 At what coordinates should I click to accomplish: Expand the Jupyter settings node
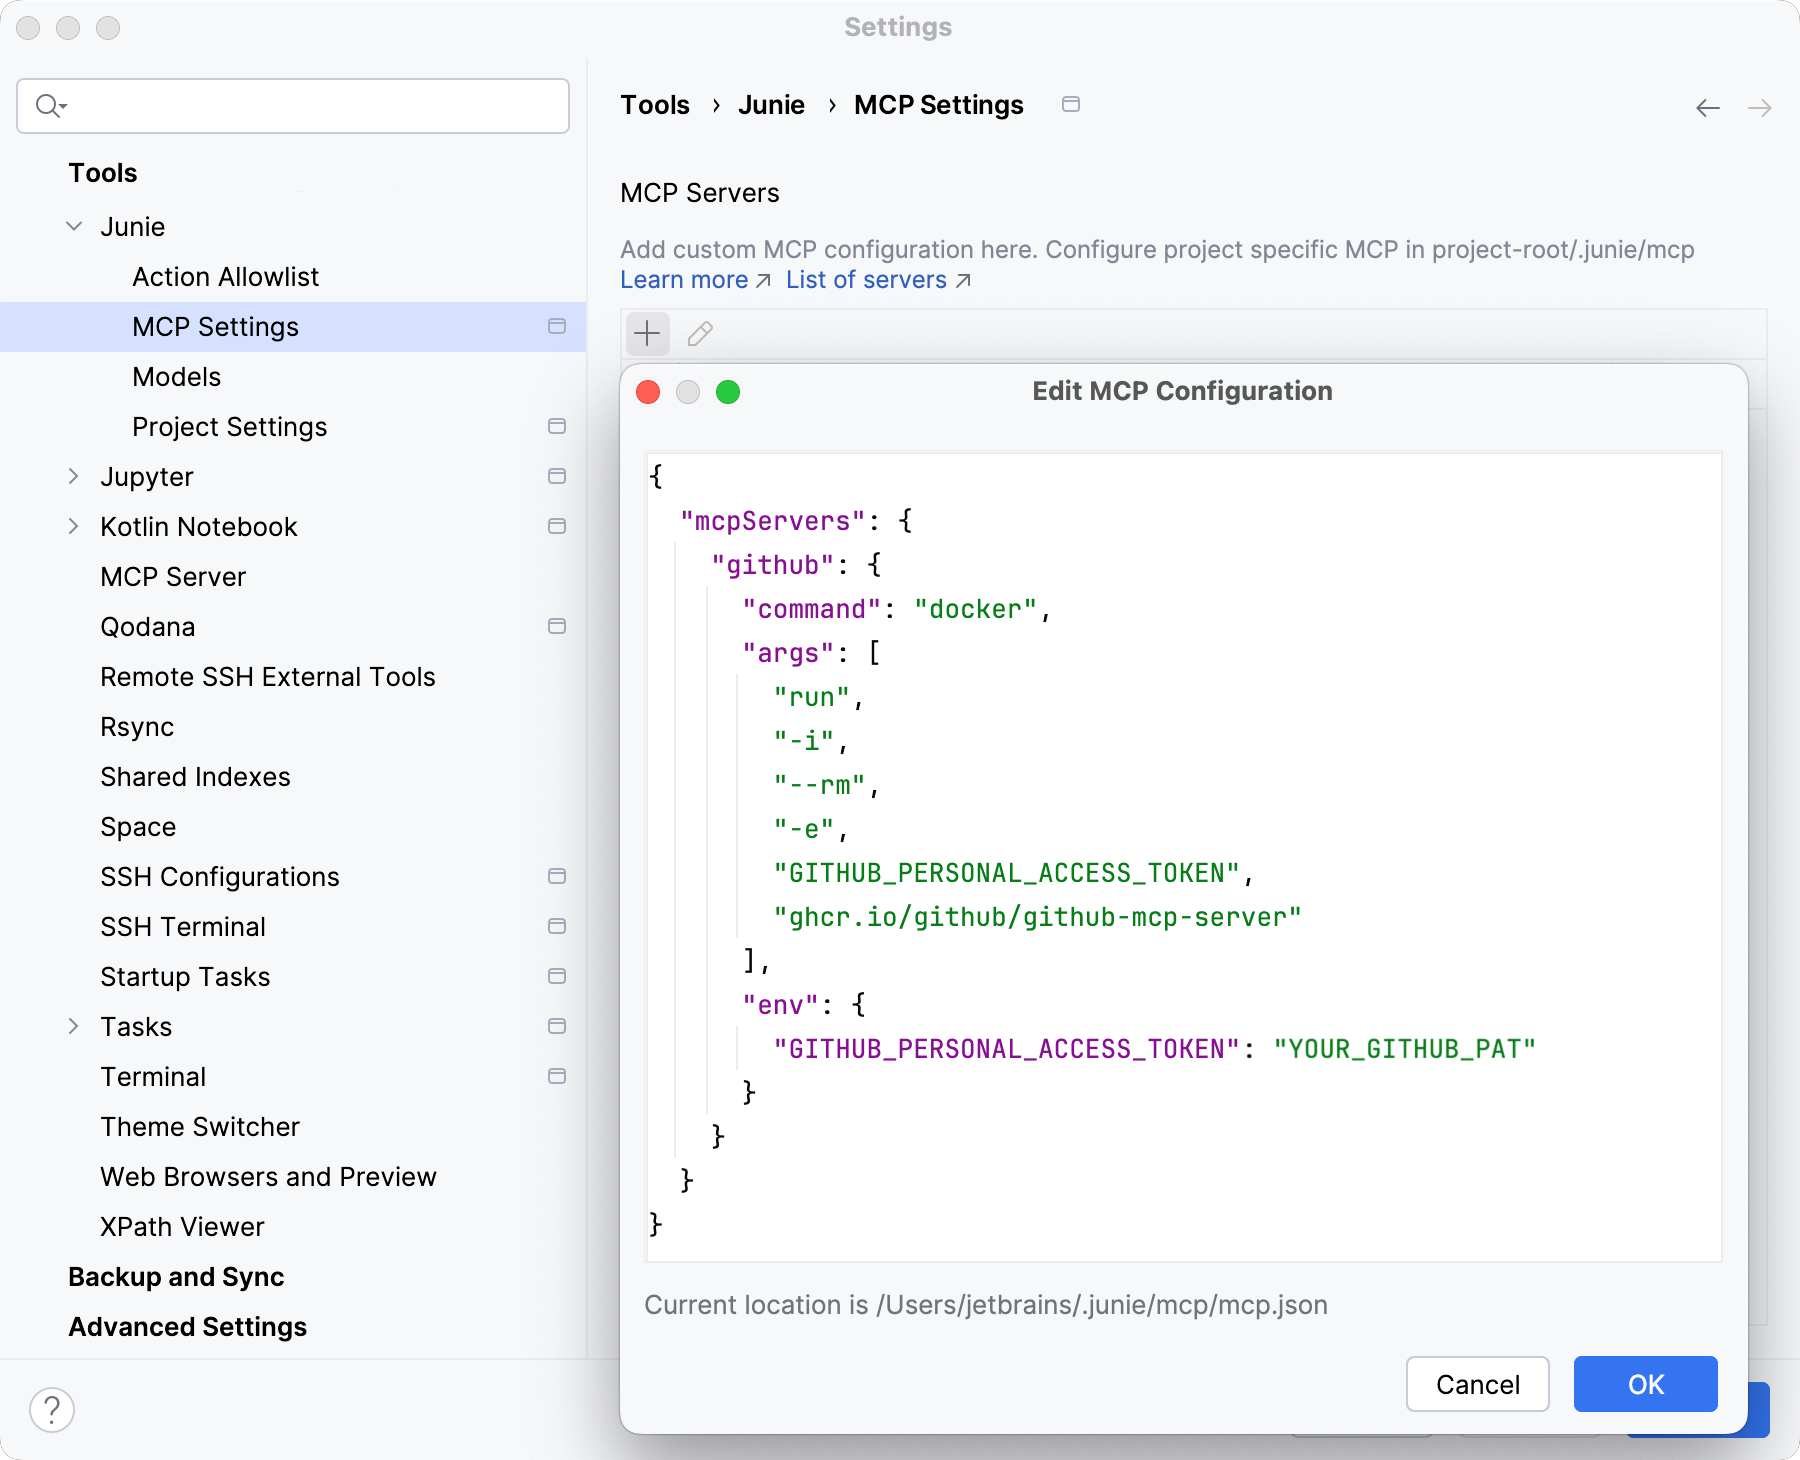74,477
